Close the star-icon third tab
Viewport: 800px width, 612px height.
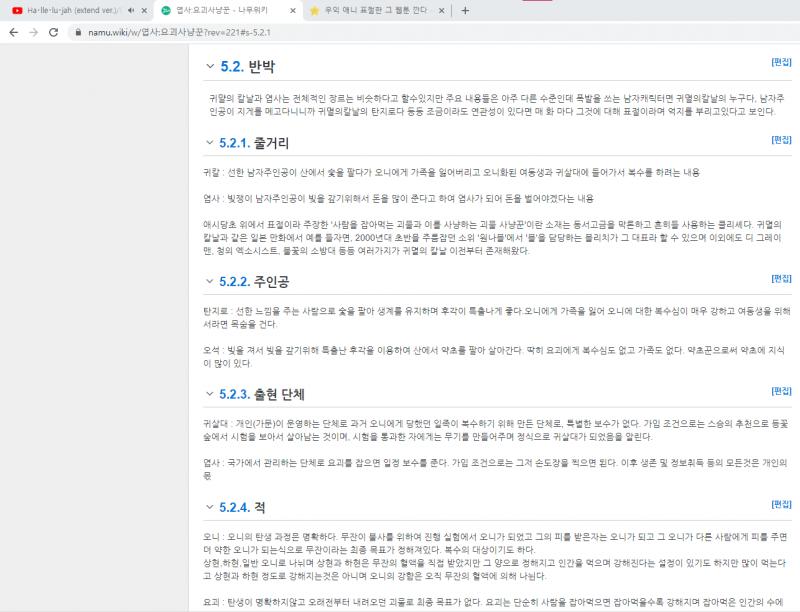441,10
